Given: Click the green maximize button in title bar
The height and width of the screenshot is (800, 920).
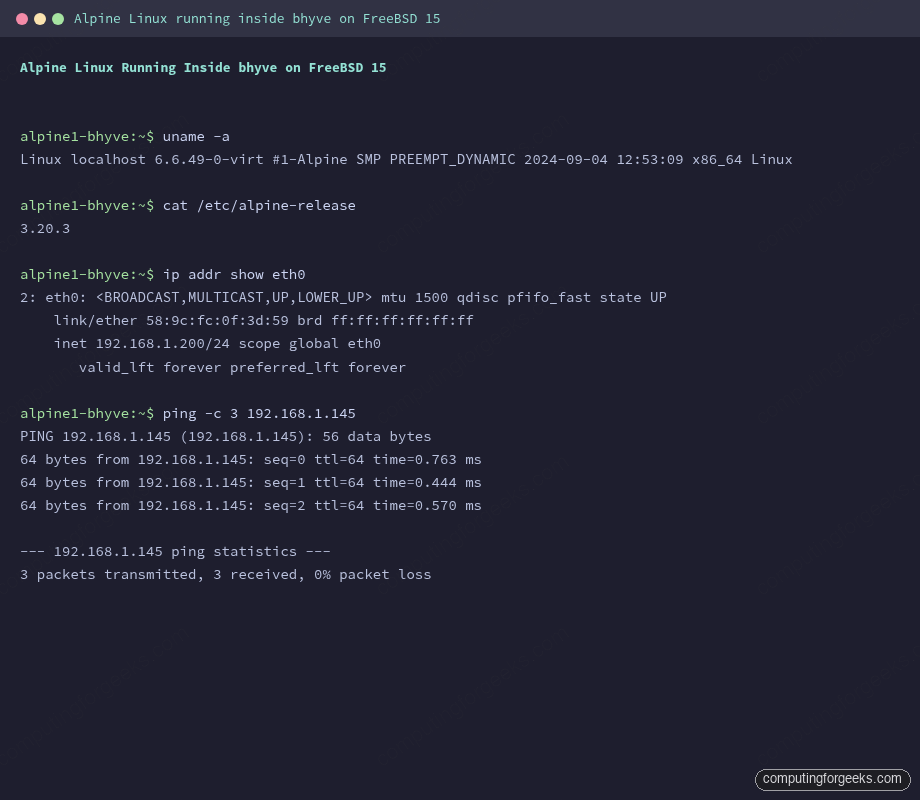Looking at the screenshot, I should click(58, 18).
